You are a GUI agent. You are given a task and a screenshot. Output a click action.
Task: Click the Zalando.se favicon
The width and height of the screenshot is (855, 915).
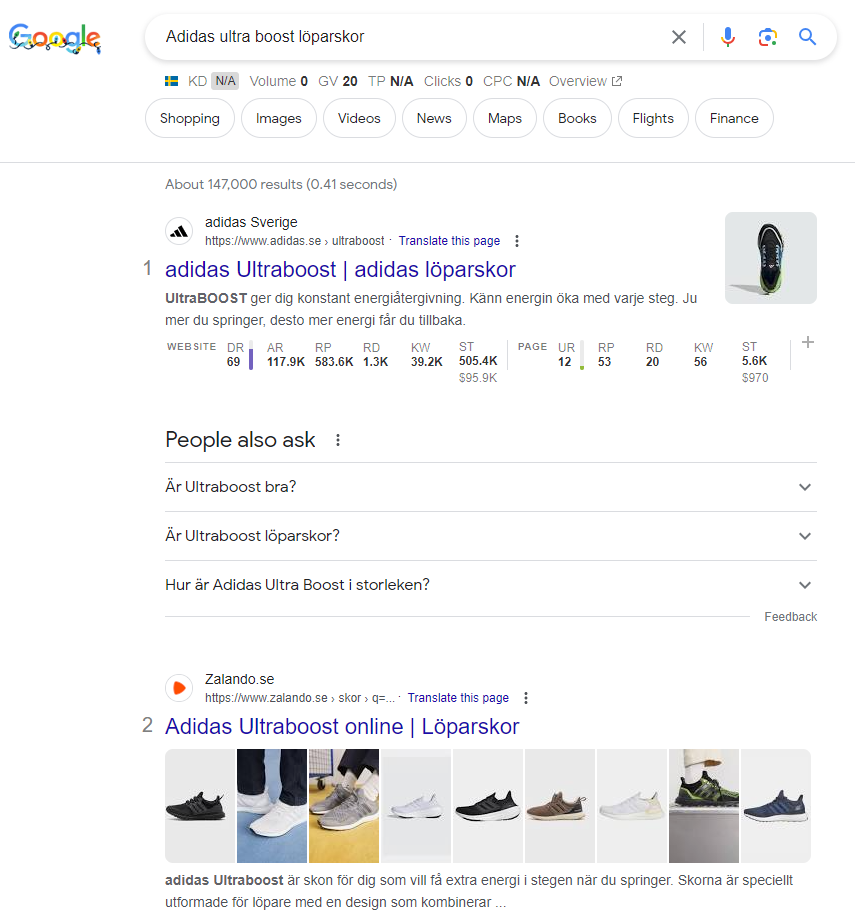(179, 688)
